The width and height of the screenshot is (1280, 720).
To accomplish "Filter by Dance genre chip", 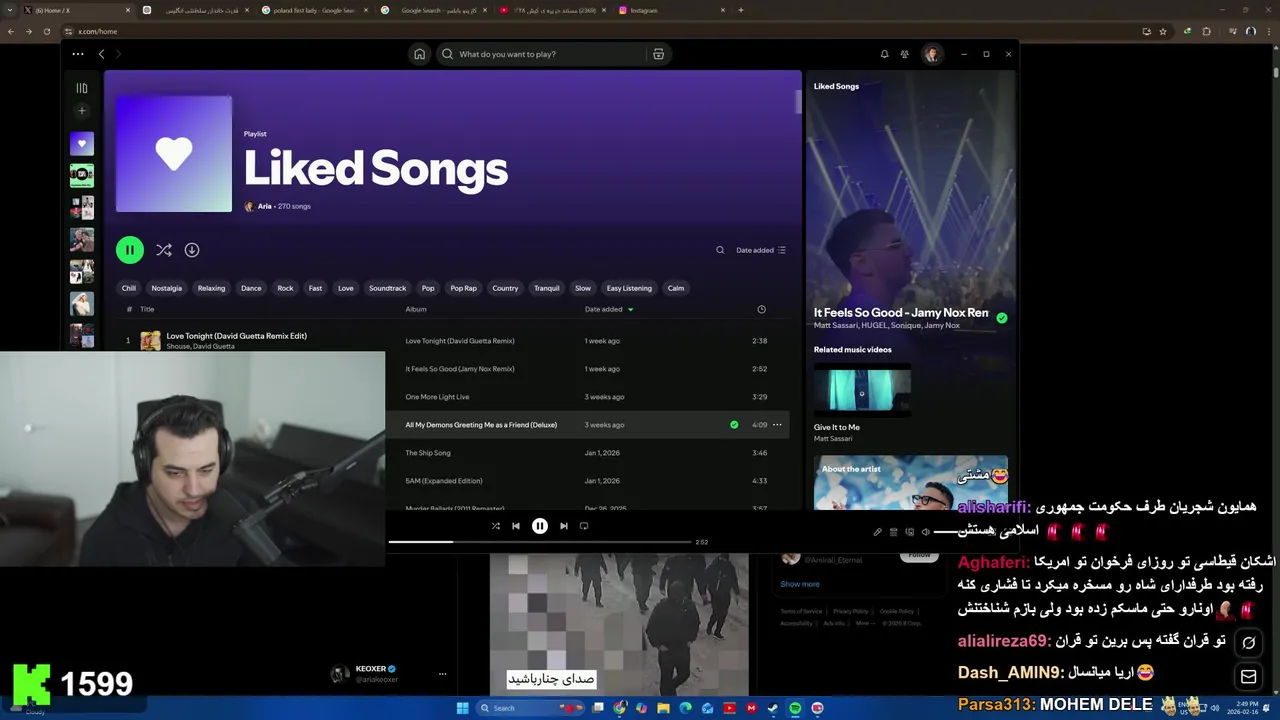I will pos(251,288).
